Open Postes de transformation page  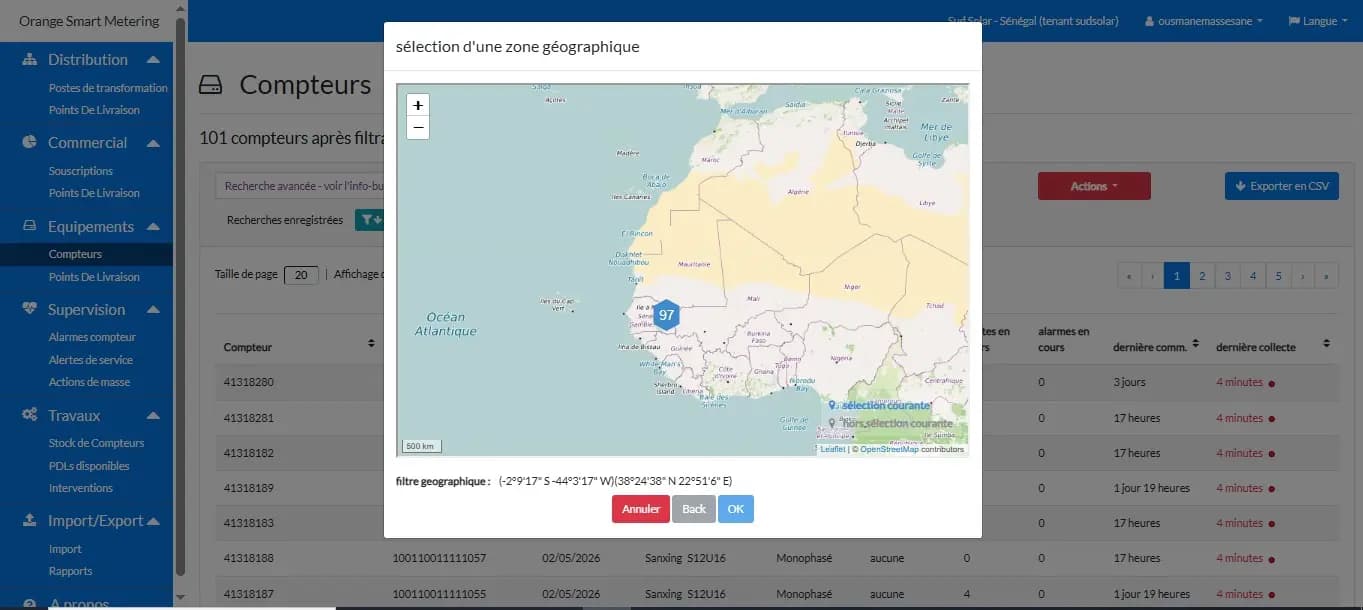pyautogui.click(x=108, y=88)
